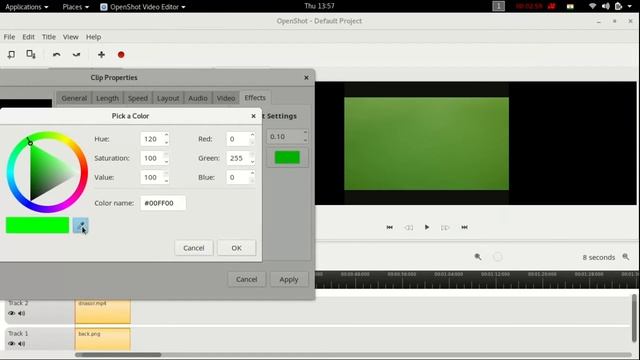Click the WiFi network icon
The width and height of the screenshot is (640, 360).
(592, 6)
